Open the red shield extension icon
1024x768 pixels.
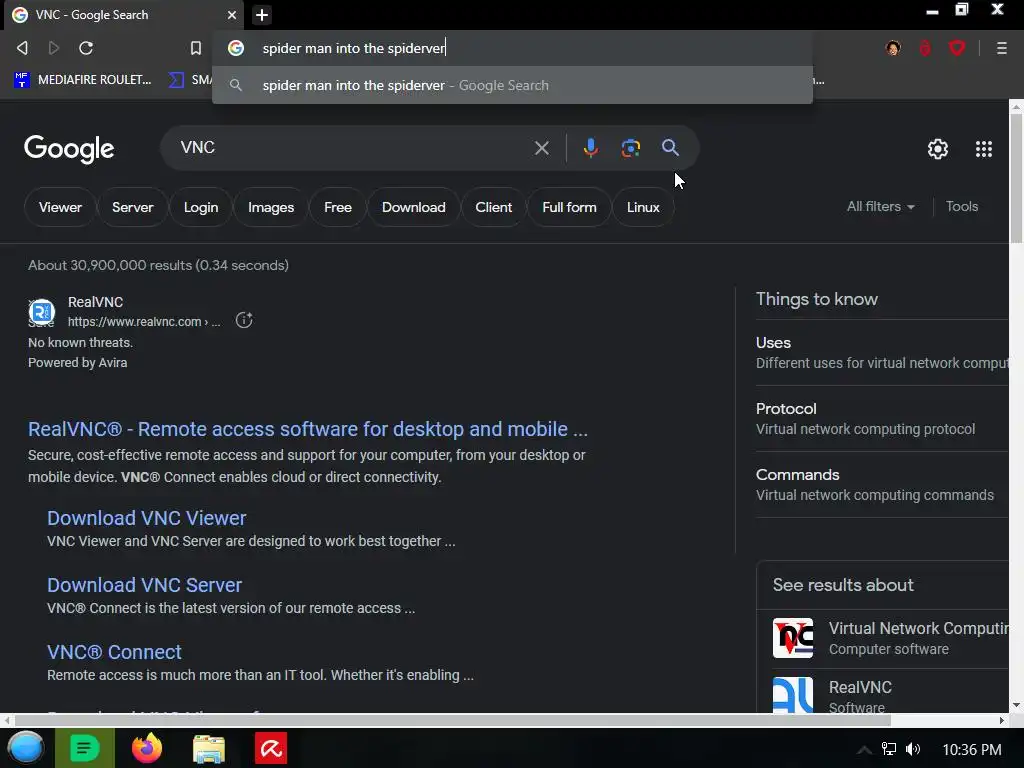click(x=957, y=48)
